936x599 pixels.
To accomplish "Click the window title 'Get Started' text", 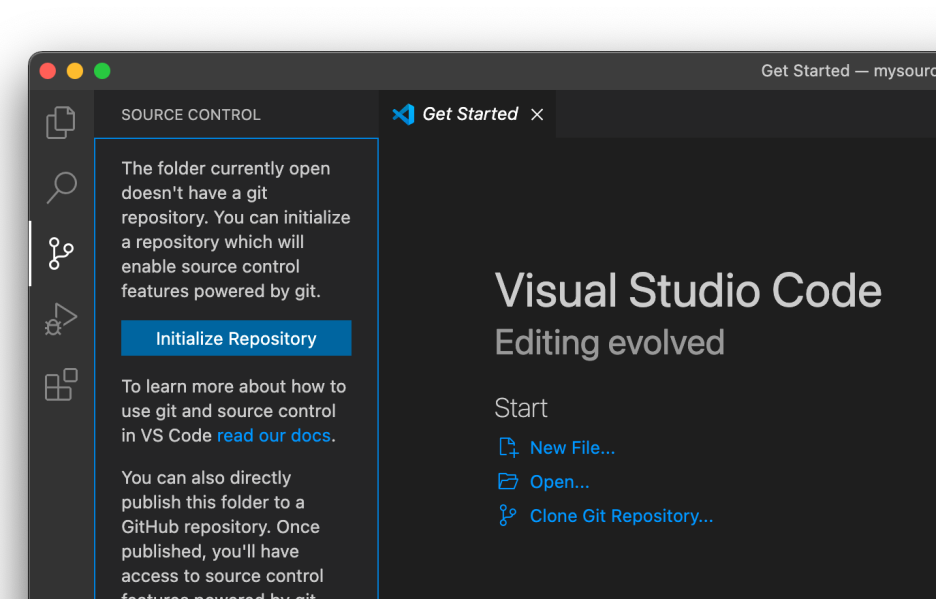I will click(805, 71).
